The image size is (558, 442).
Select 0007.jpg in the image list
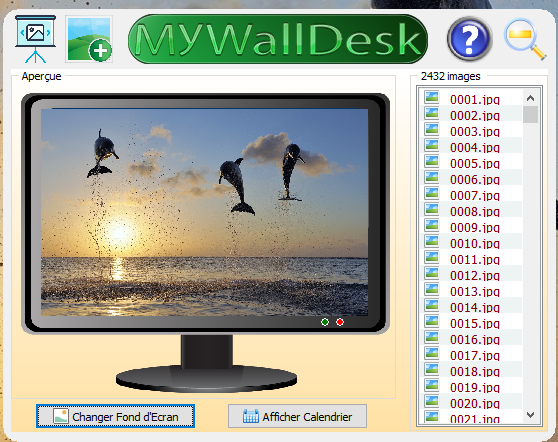point(475,196)
